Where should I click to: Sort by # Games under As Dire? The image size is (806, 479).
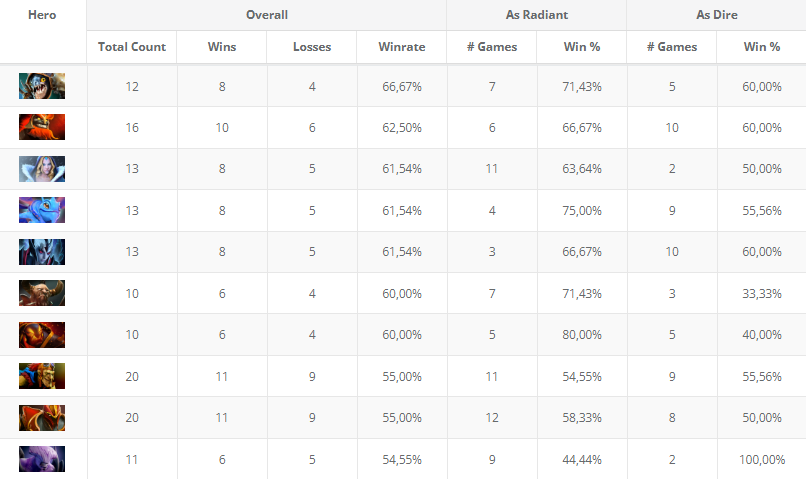pyautogui.click(x=671, y=47)
